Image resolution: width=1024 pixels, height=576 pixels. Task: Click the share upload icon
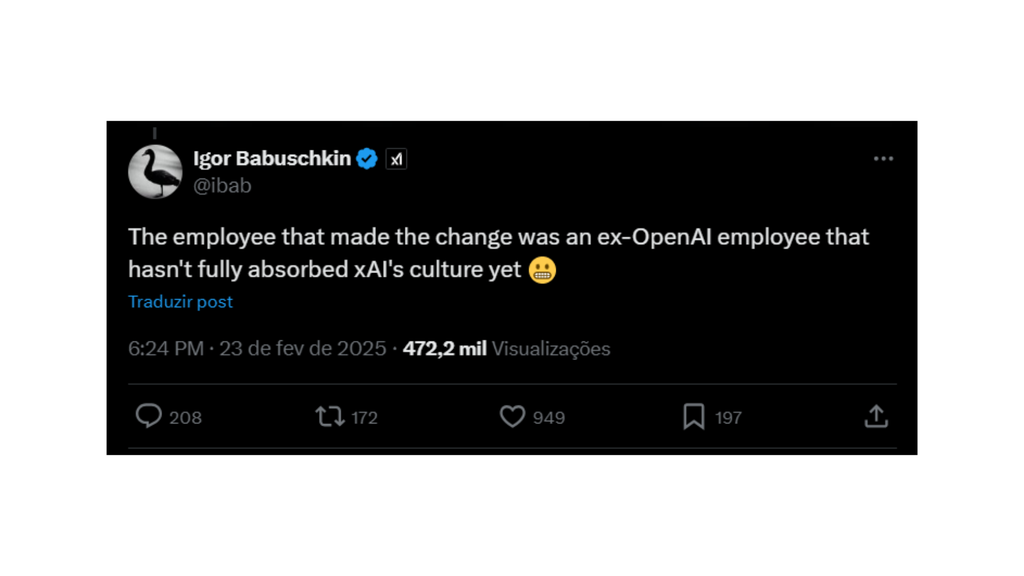click(x=876, y=416)
